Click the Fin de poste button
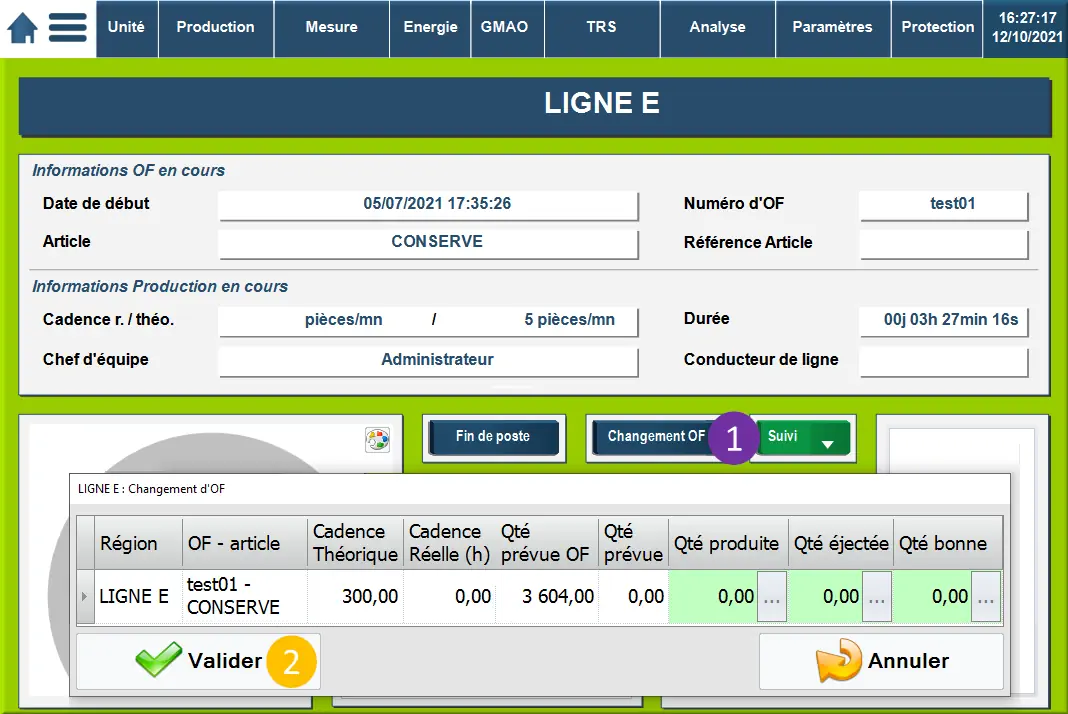 pyautogui.click(x=494, y=437)
